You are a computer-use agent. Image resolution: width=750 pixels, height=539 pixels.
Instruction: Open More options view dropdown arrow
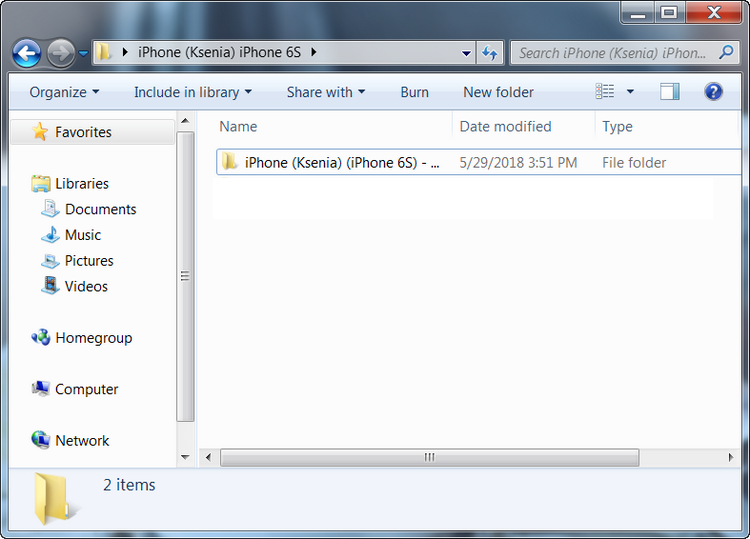click(x=630, y=91)
